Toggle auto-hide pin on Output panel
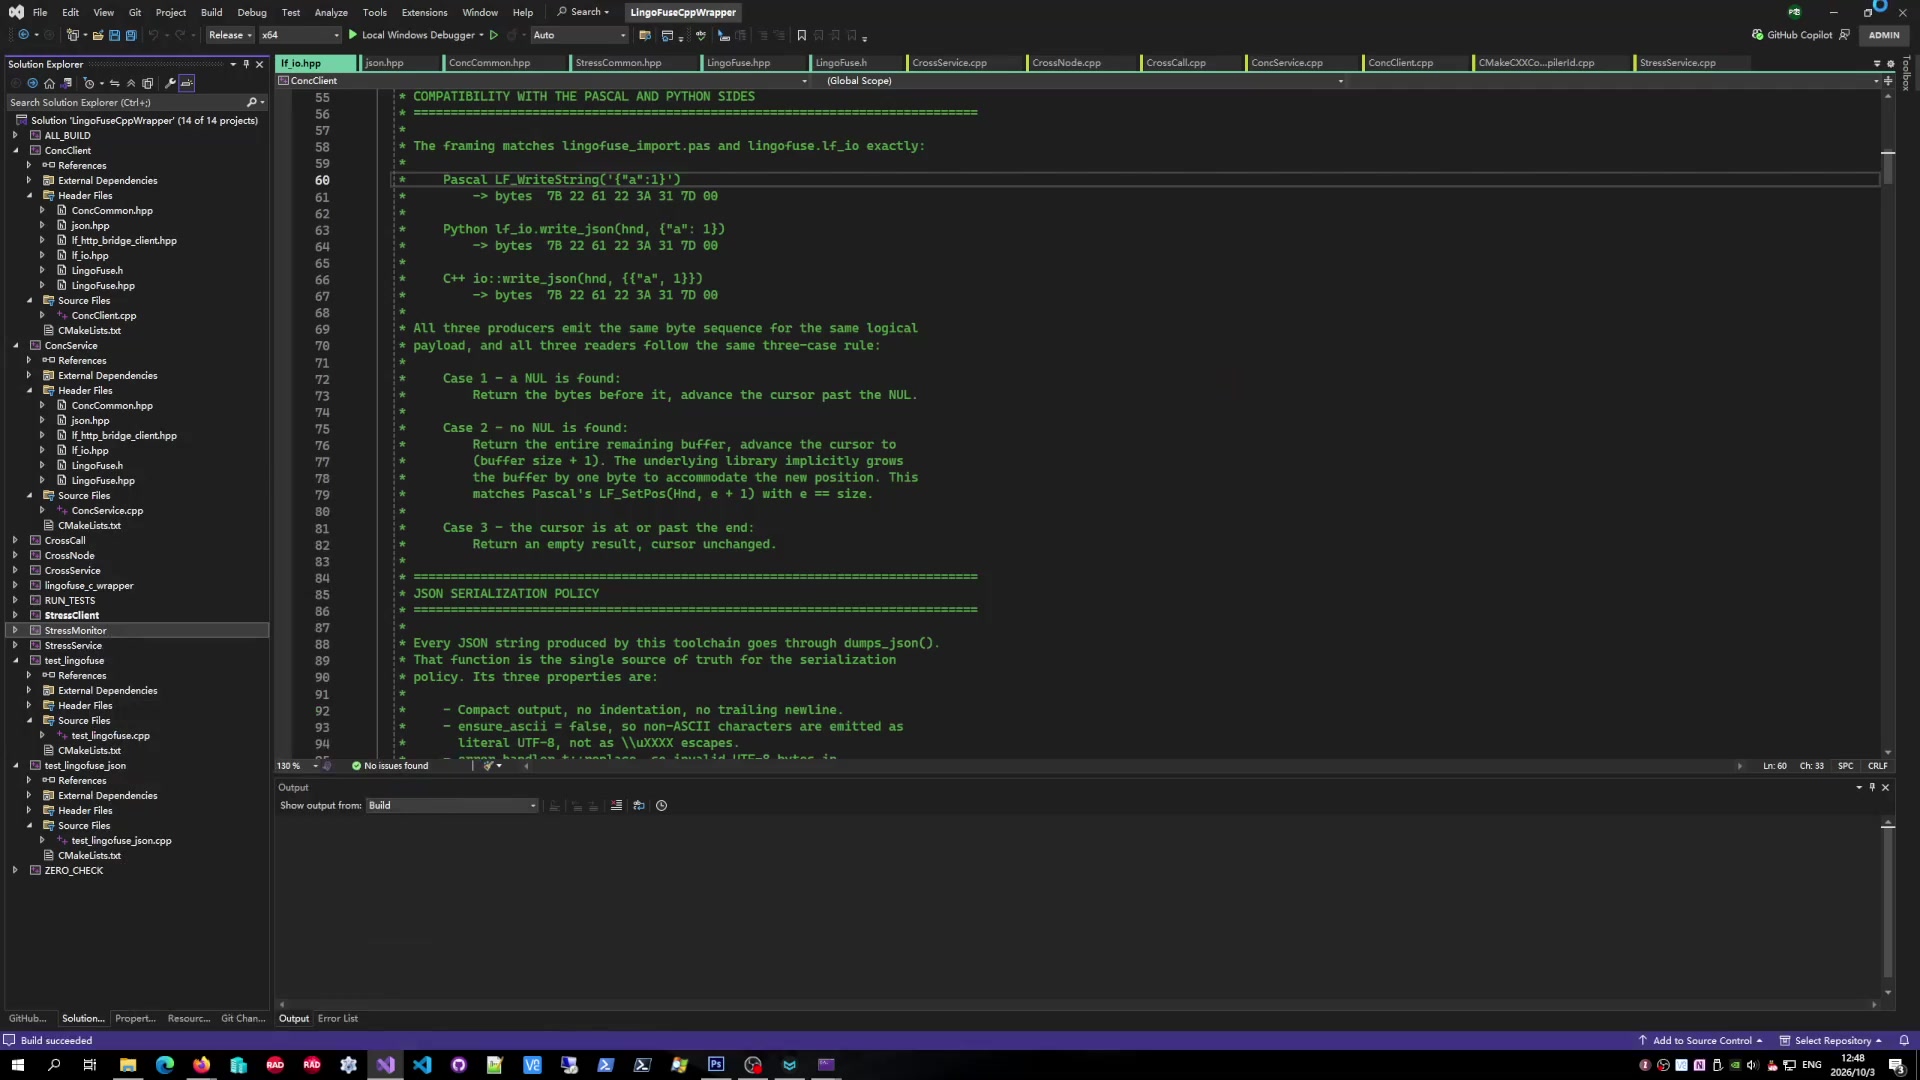This screenshot has width=1920, height=1080. click(1872, 788)
